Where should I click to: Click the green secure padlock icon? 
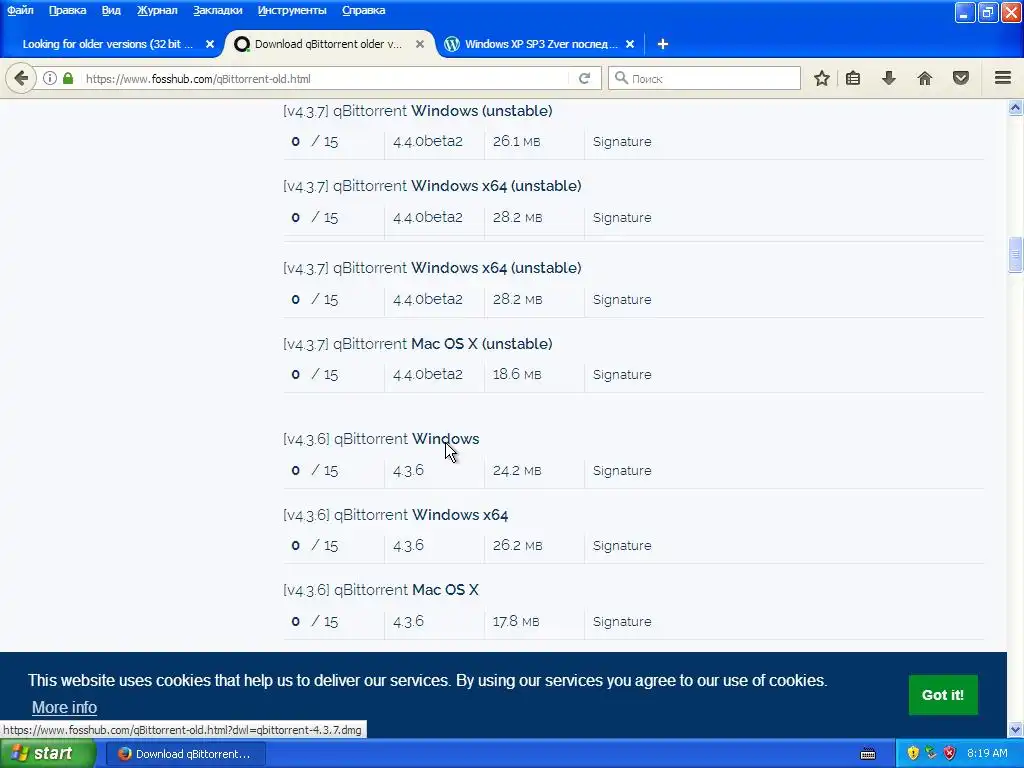[68, 78]
